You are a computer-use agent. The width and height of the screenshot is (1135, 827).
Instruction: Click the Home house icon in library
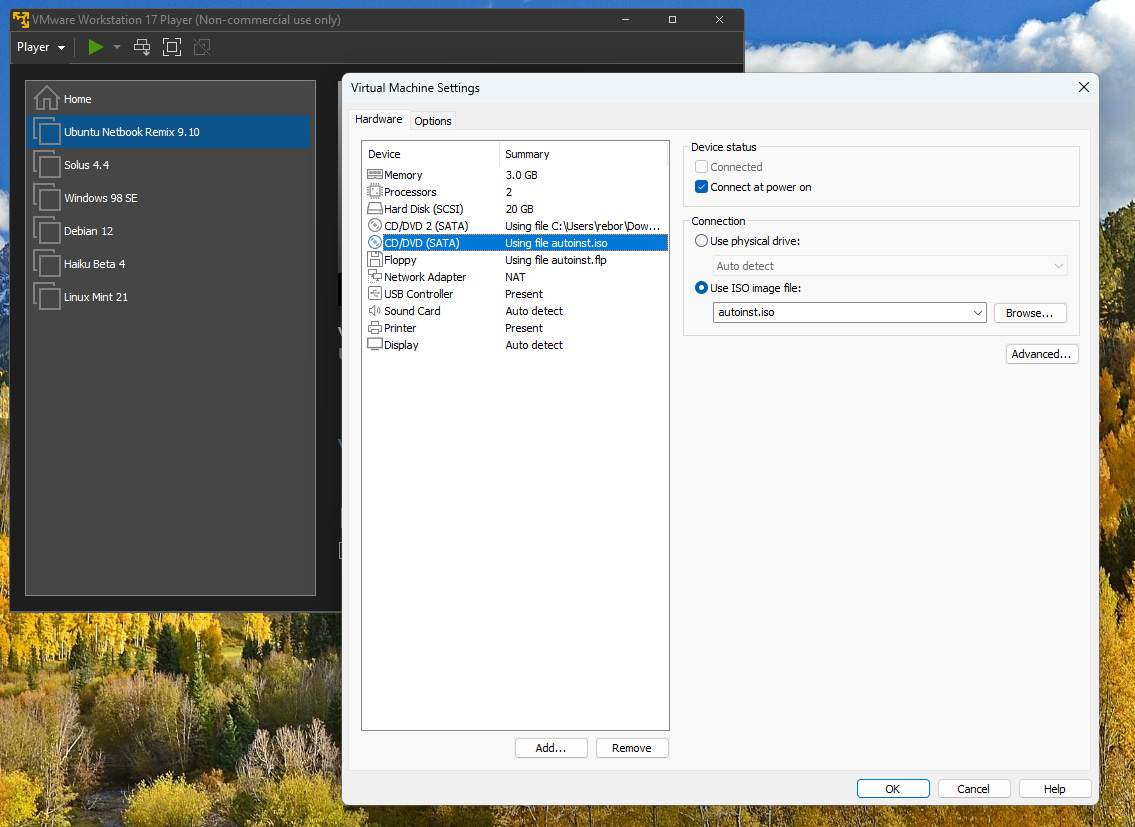click(46, 98)
